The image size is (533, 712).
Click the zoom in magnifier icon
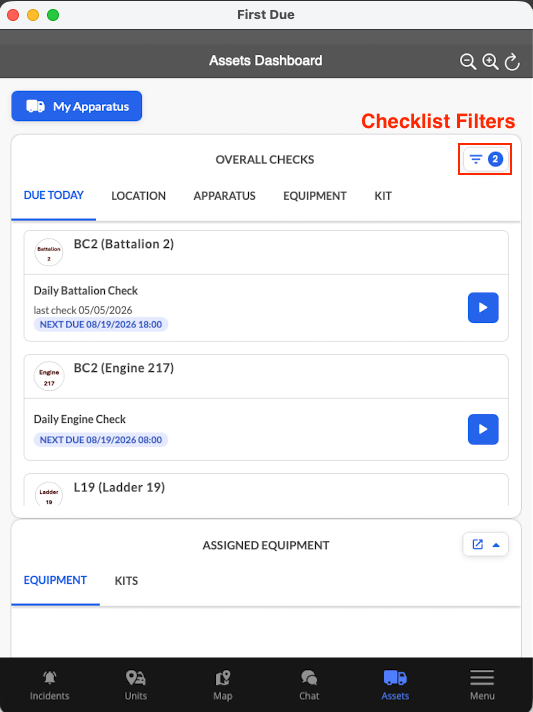(490, 61)
